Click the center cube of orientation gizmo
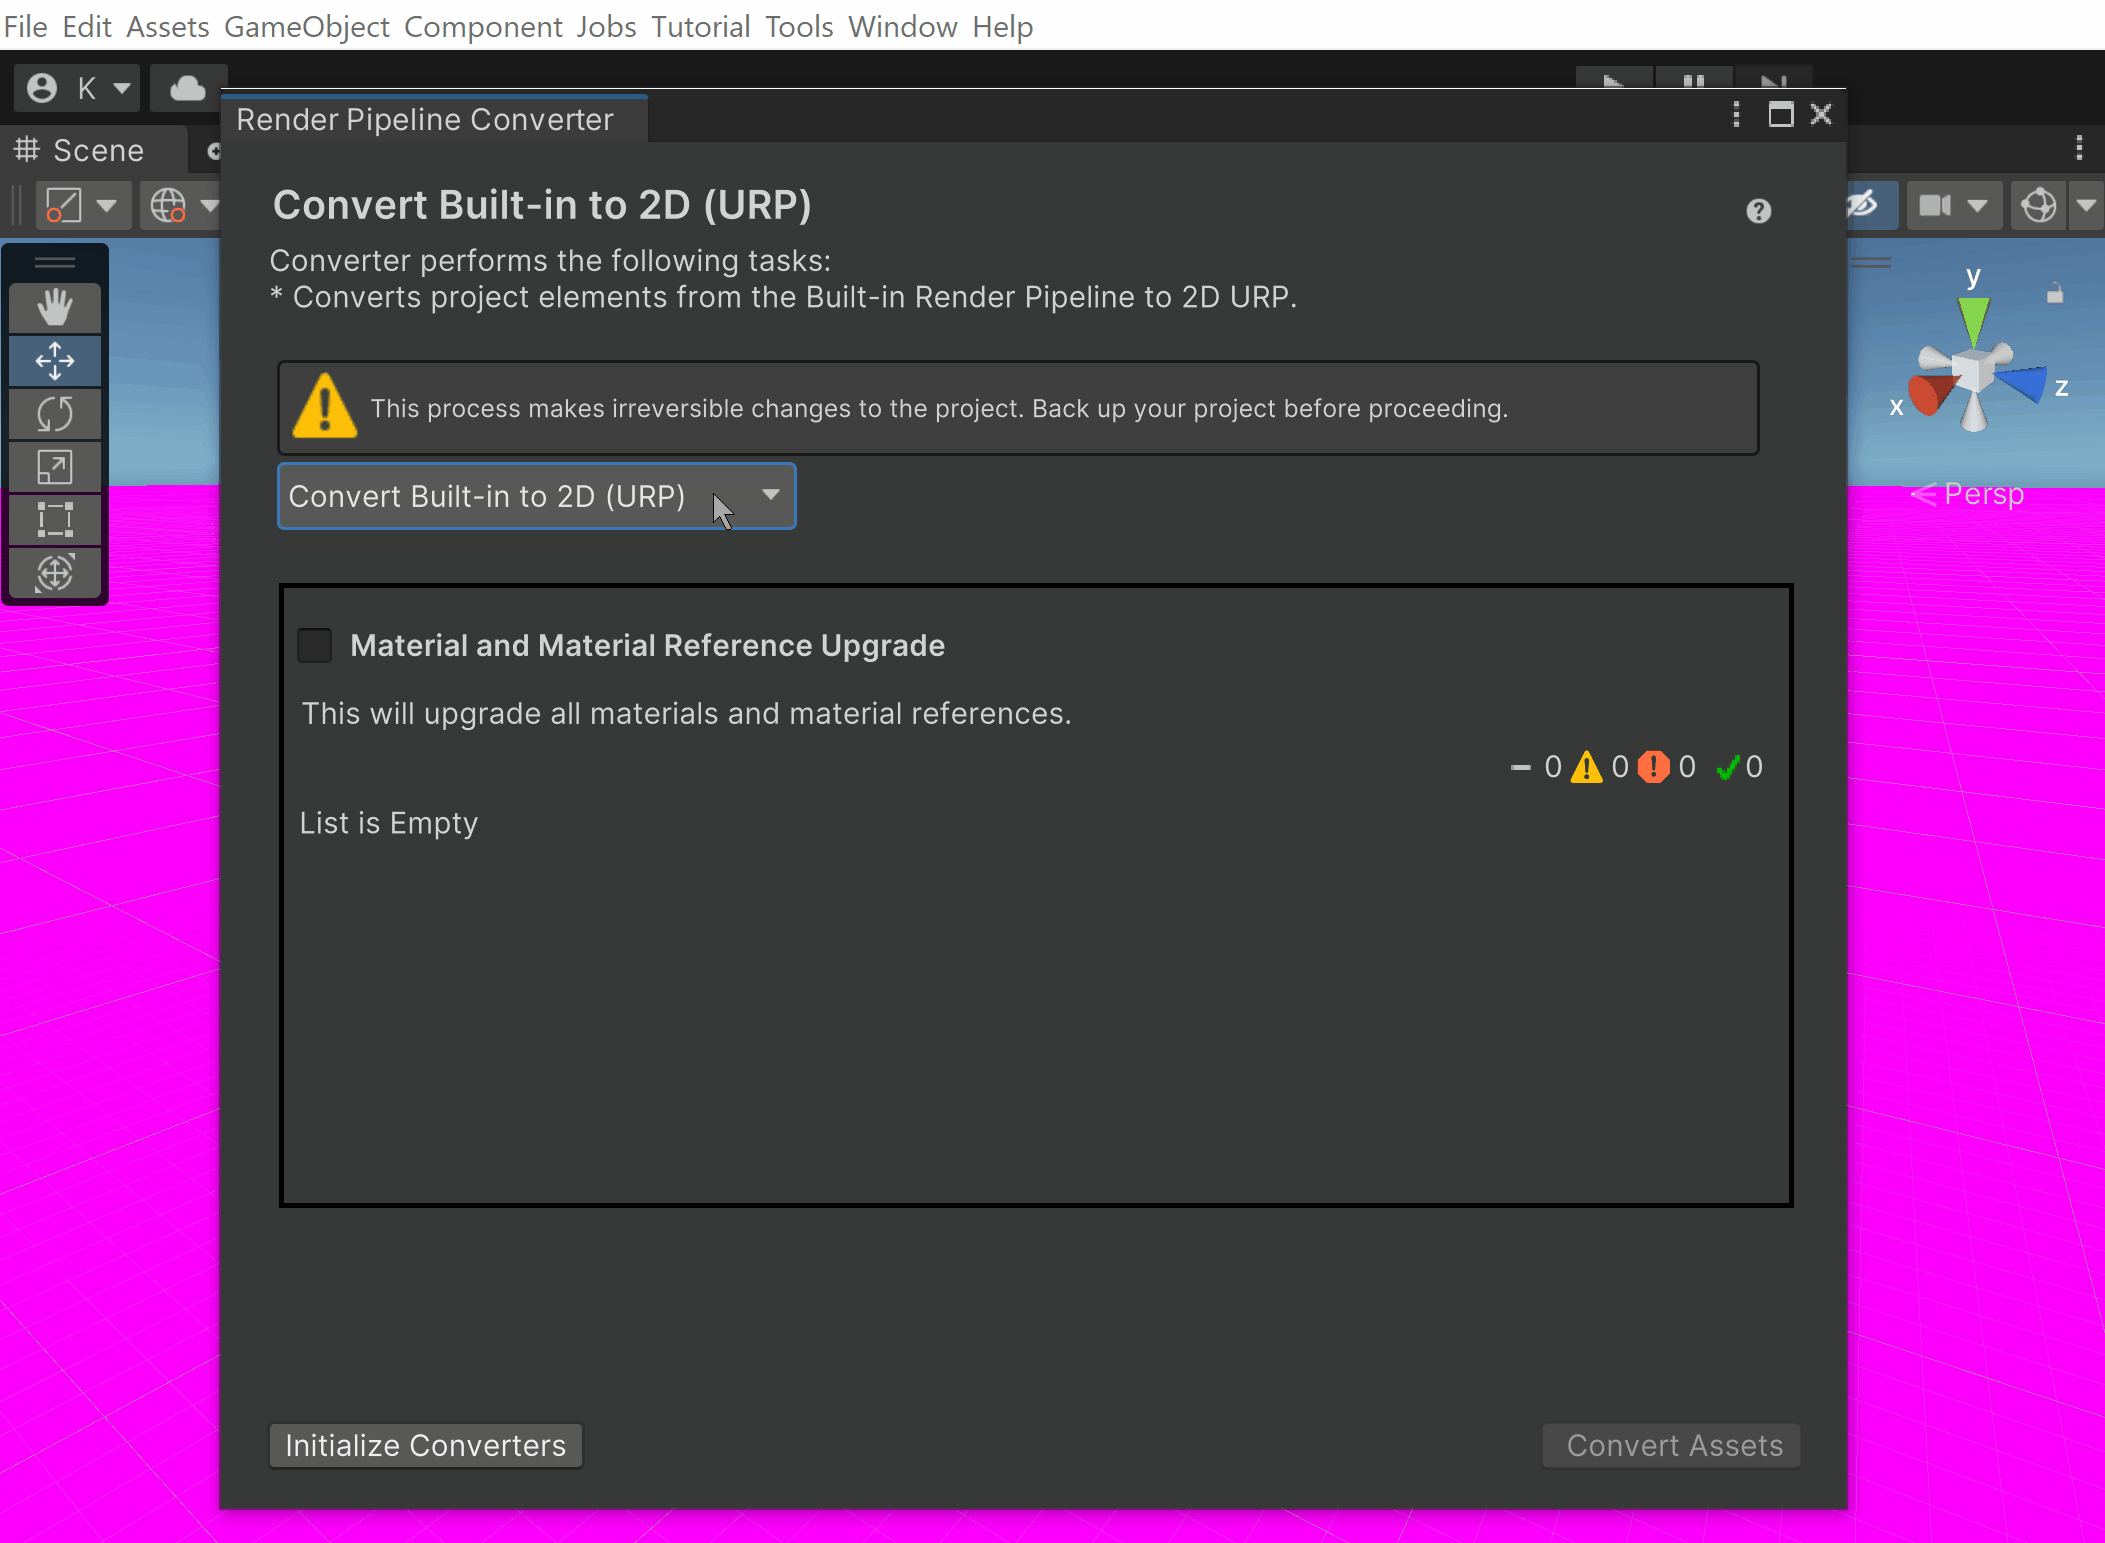Viewport: 2105px width, 1543px height. tap(1973, 372)
